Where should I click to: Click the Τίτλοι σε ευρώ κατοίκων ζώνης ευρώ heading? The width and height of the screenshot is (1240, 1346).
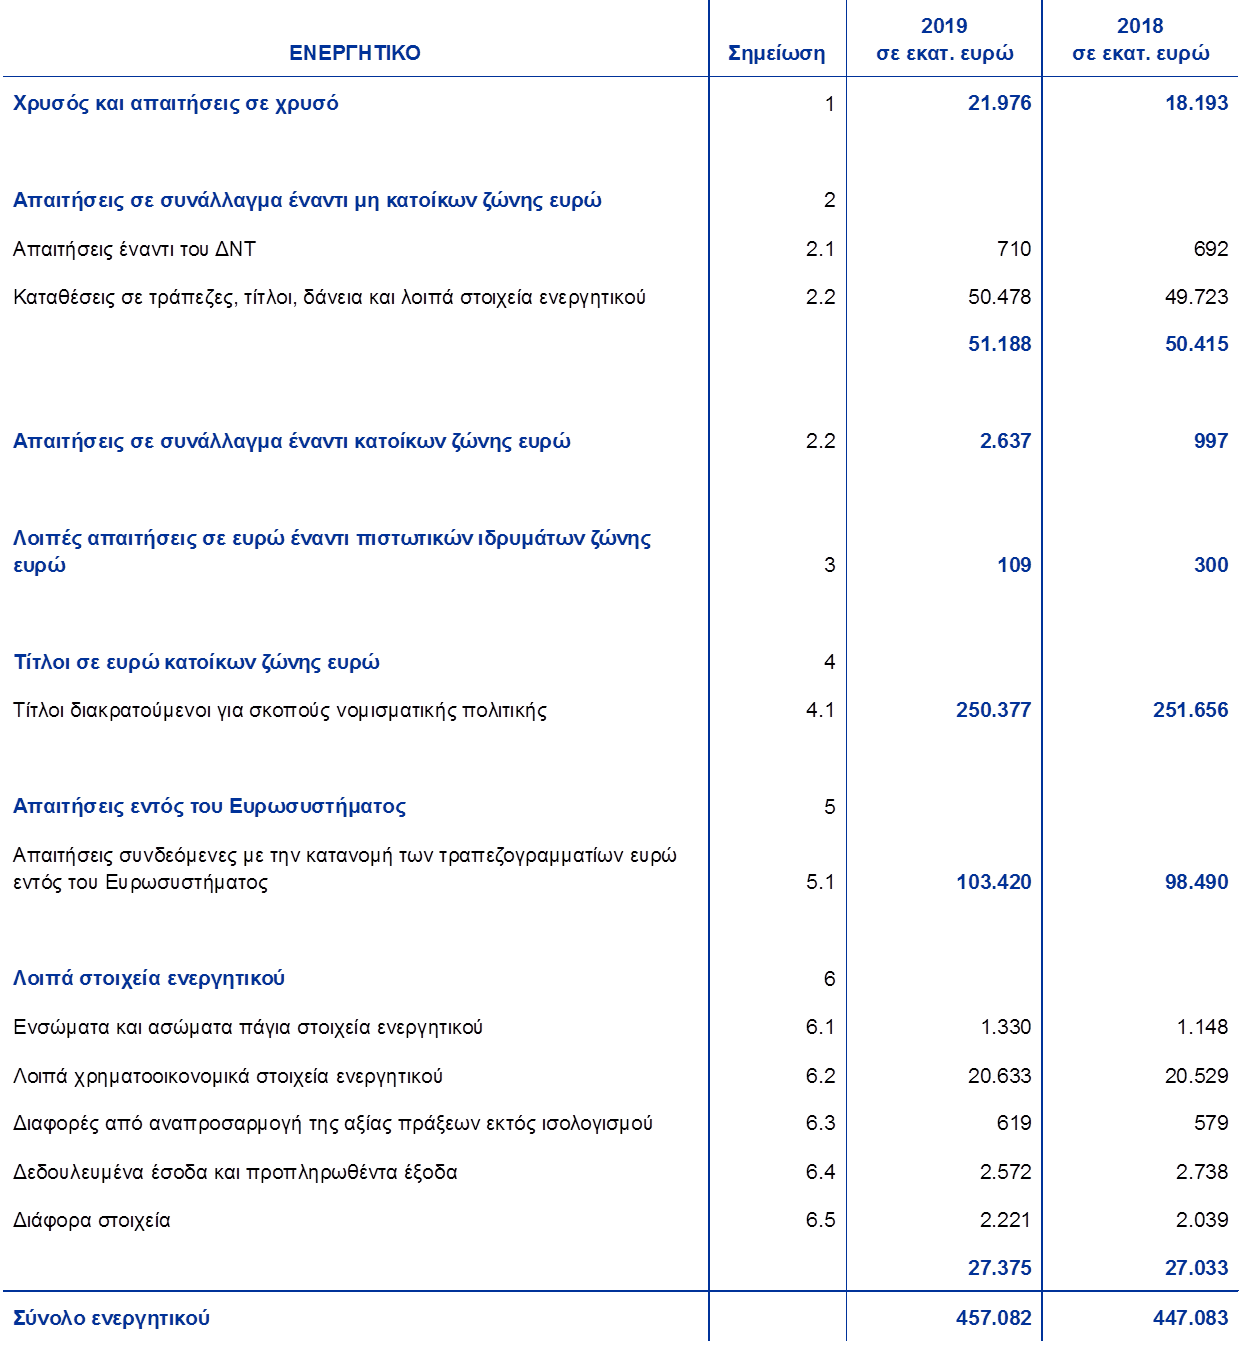197,662
